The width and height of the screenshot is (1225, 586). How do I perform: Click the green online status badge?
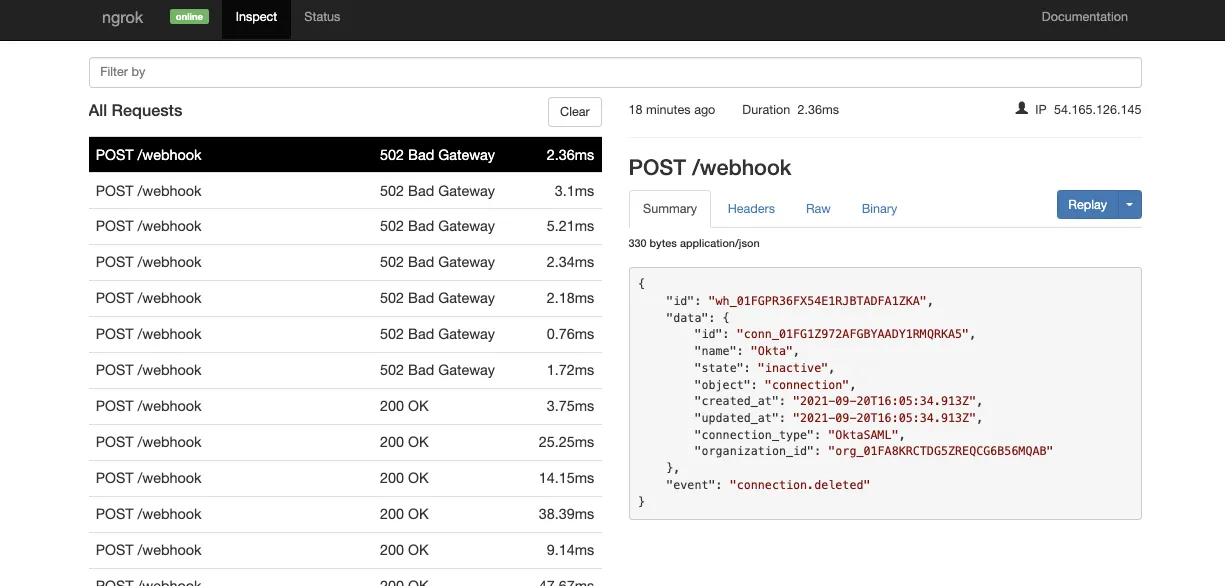[x=189, y=17]
